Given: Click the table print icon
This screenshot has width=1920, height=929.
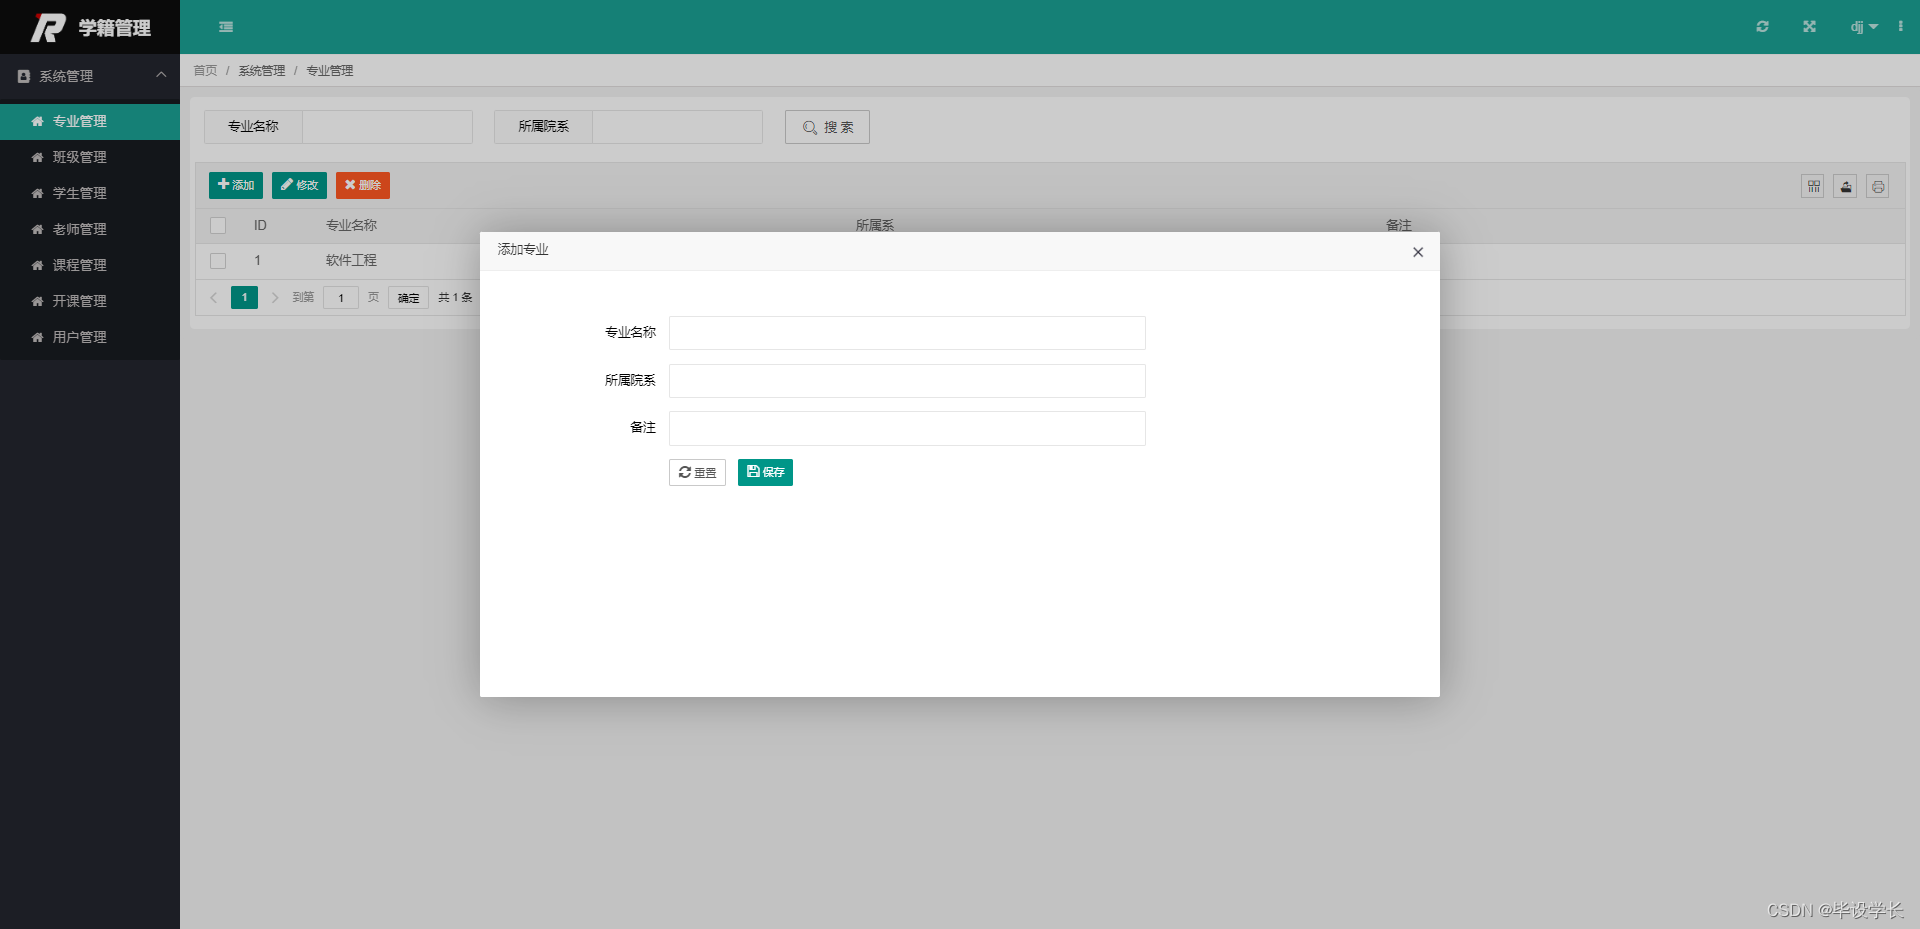Looking at the screenshot, I should [1878, 186].
